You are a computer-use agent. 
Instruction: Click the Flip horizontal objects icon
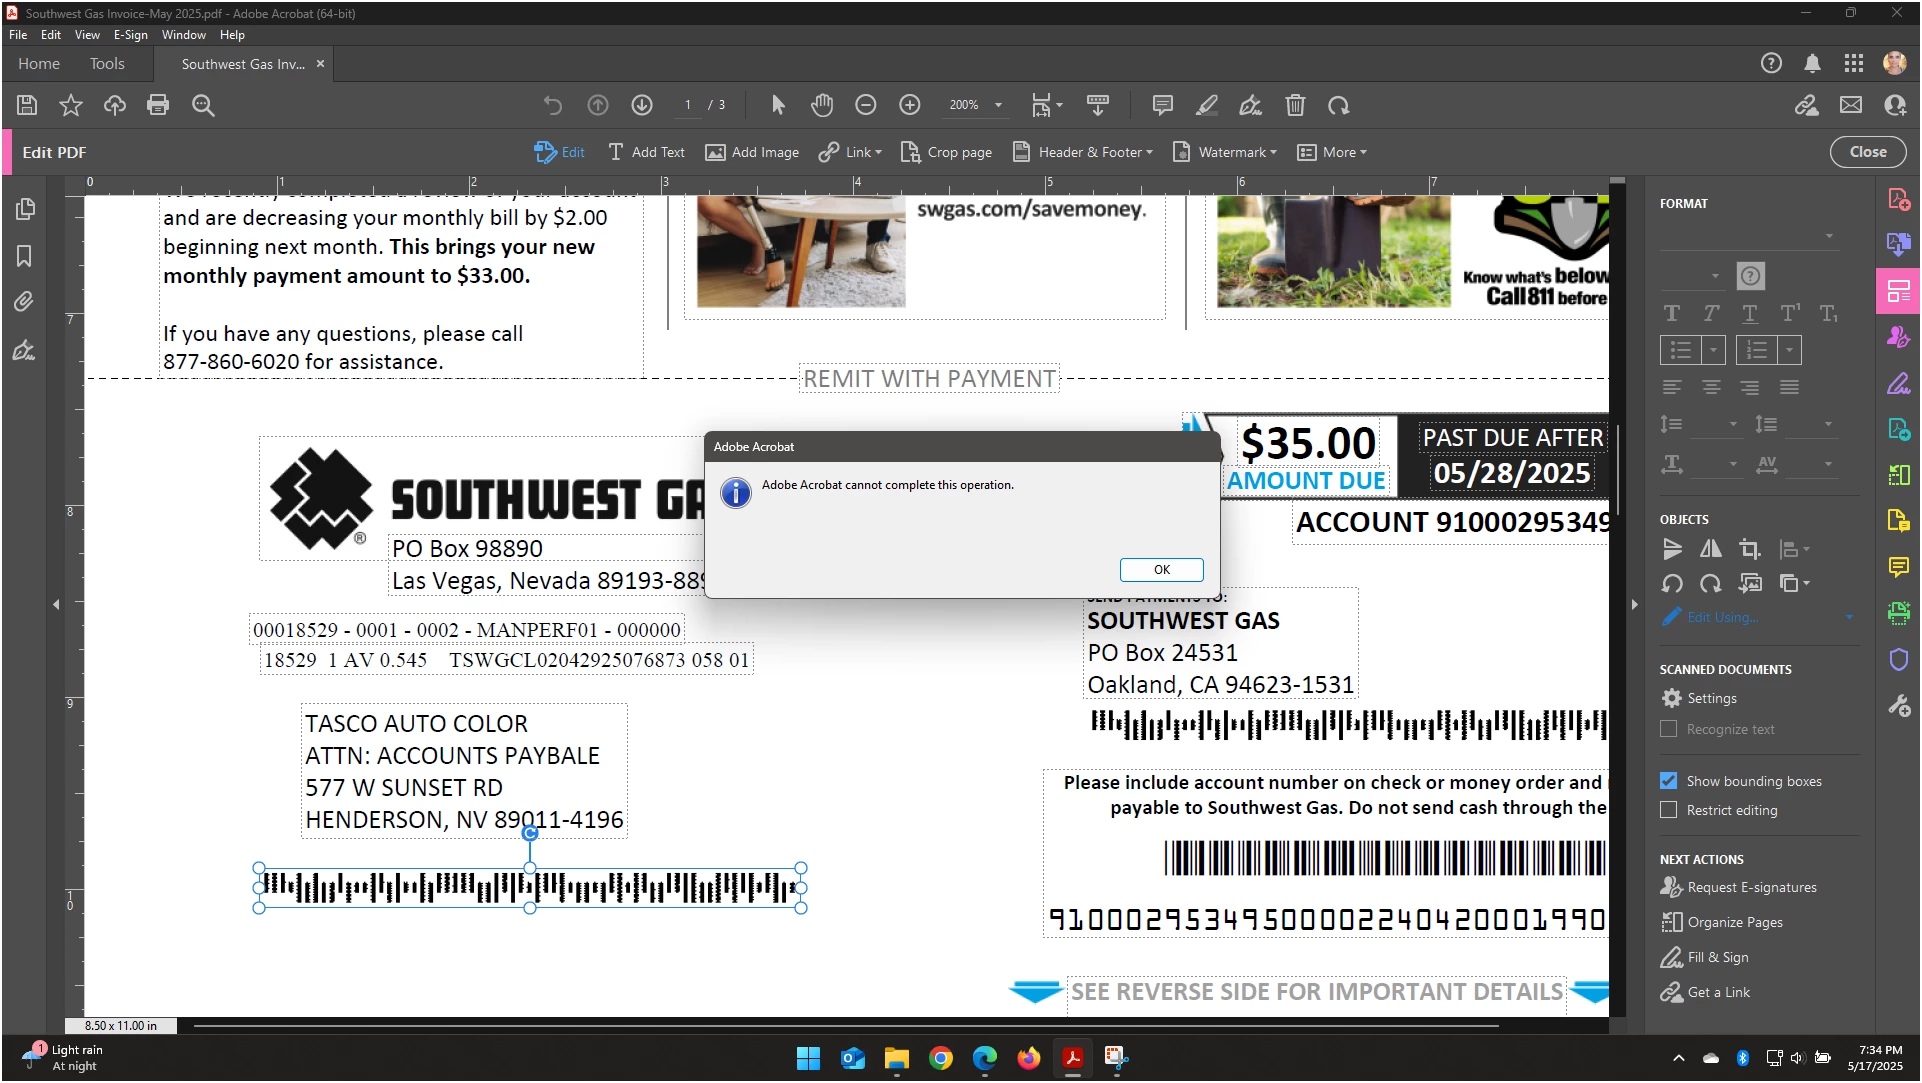[x=1711, y=549]
